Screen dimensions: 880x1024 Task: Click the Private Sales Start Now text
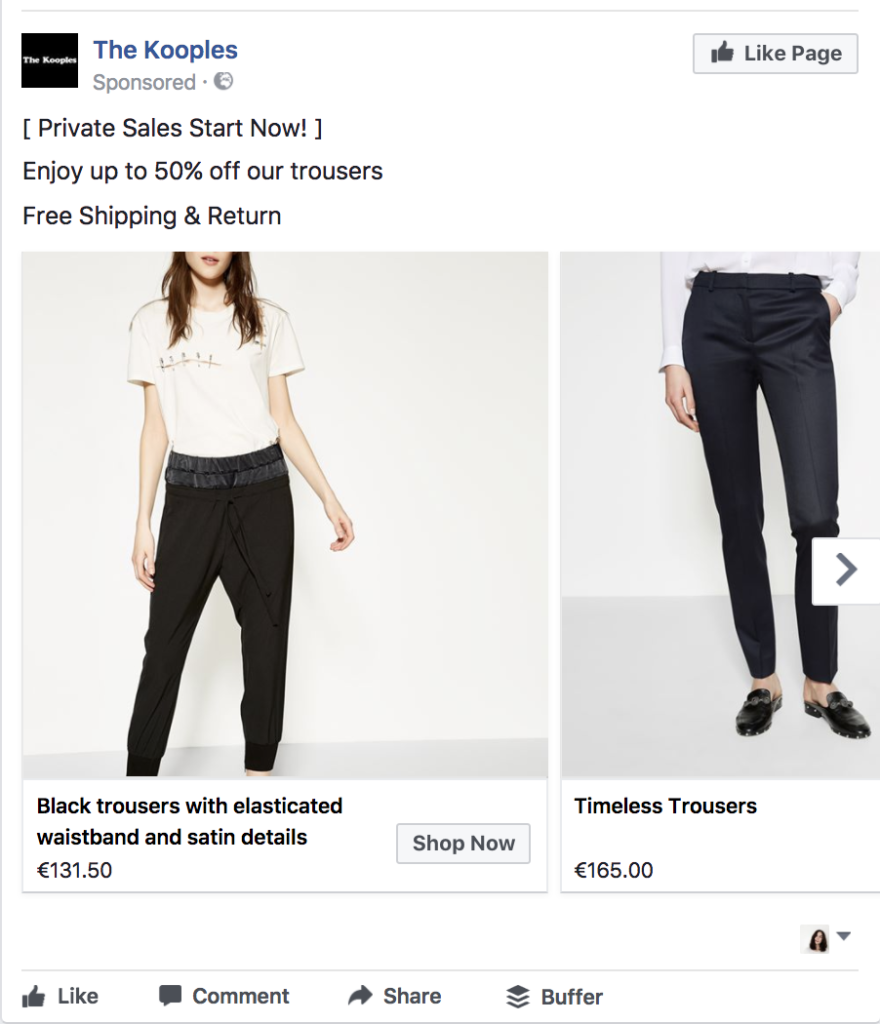[172, 128]
